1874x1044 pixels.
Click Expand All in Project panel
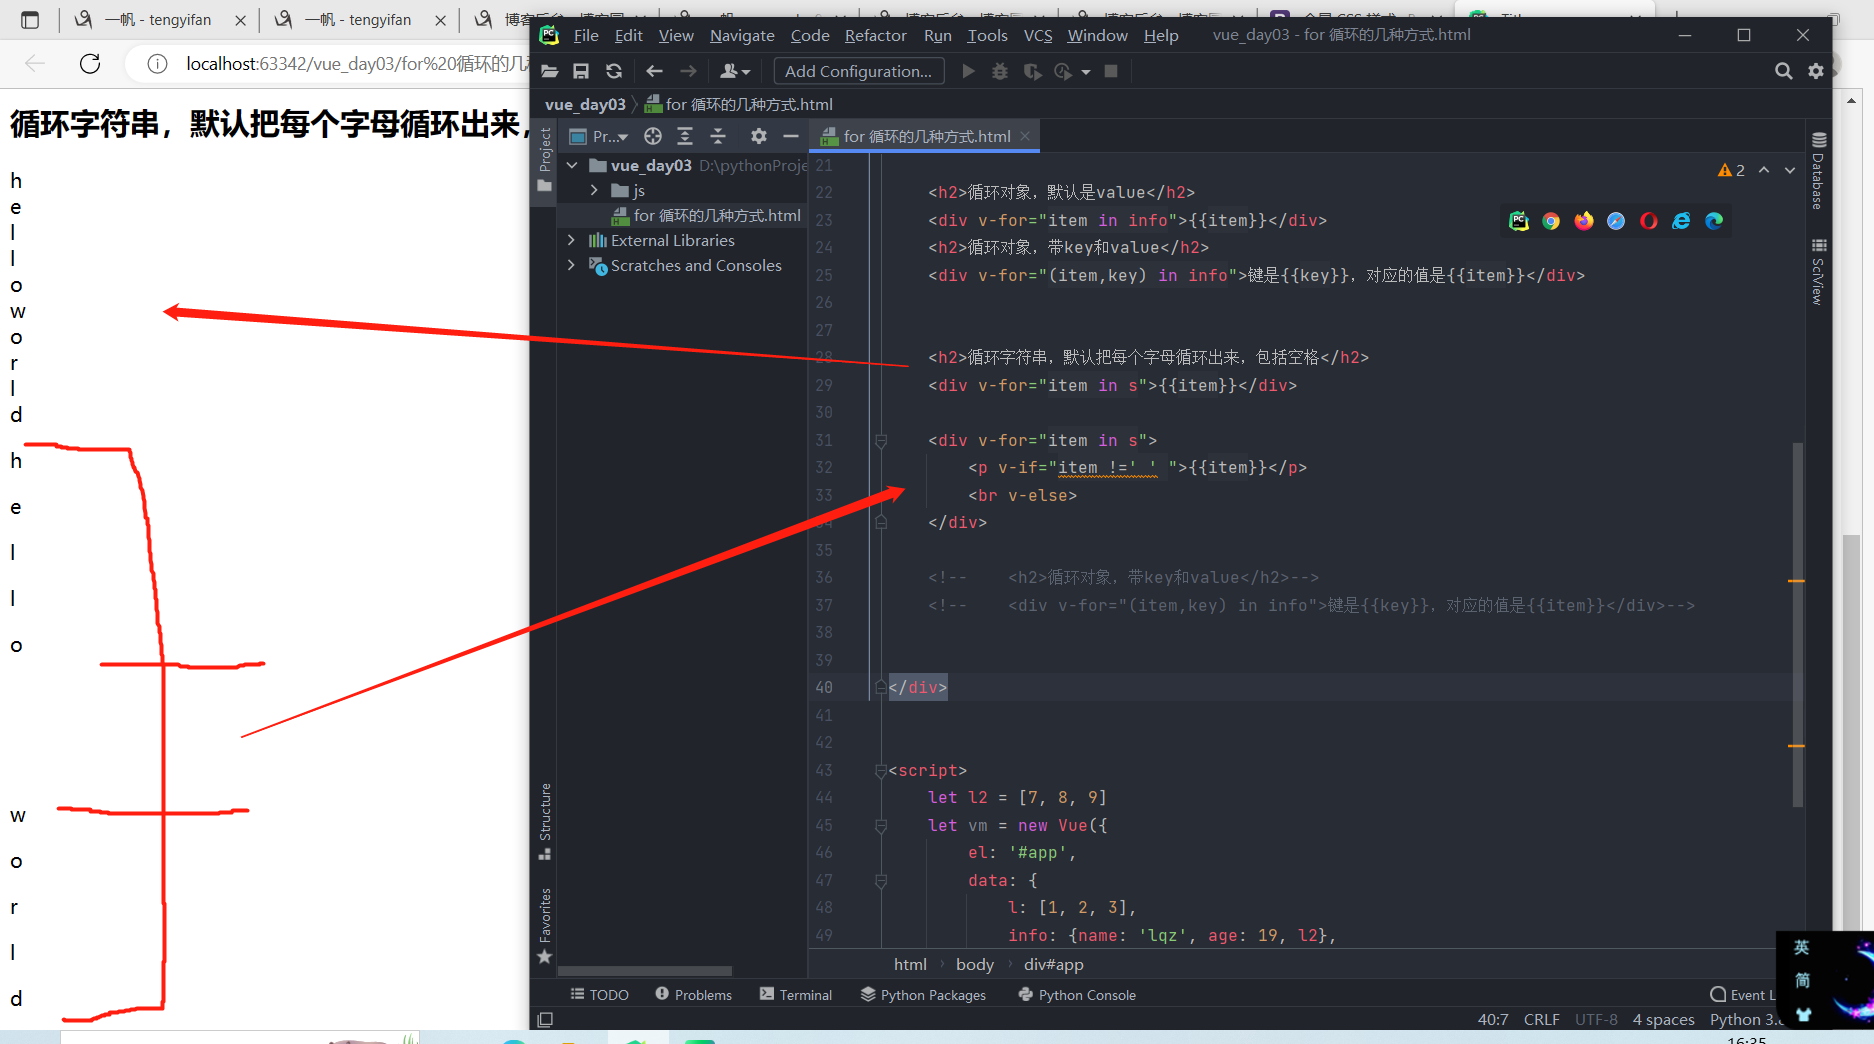pyautogui.click(x=685, y=136)
